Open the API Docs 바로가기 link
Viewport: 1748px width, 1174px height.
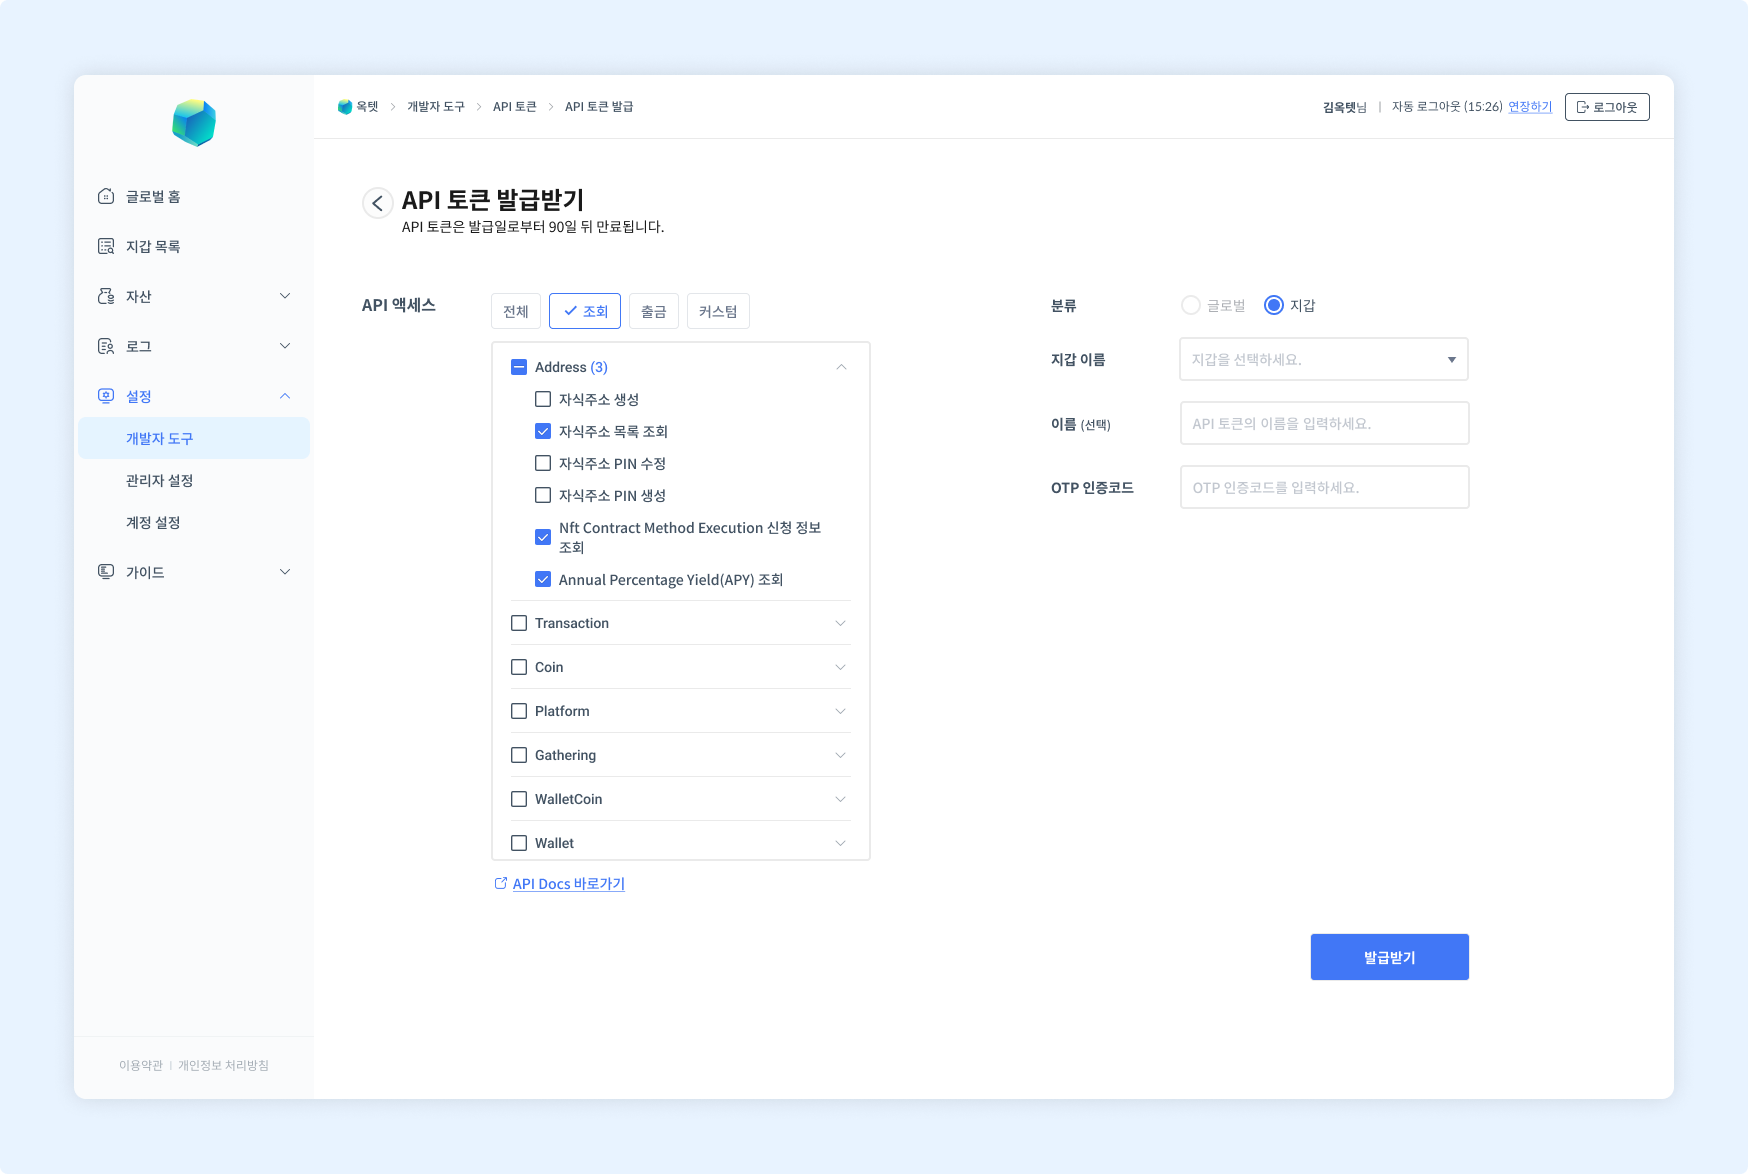click(569, 884)
